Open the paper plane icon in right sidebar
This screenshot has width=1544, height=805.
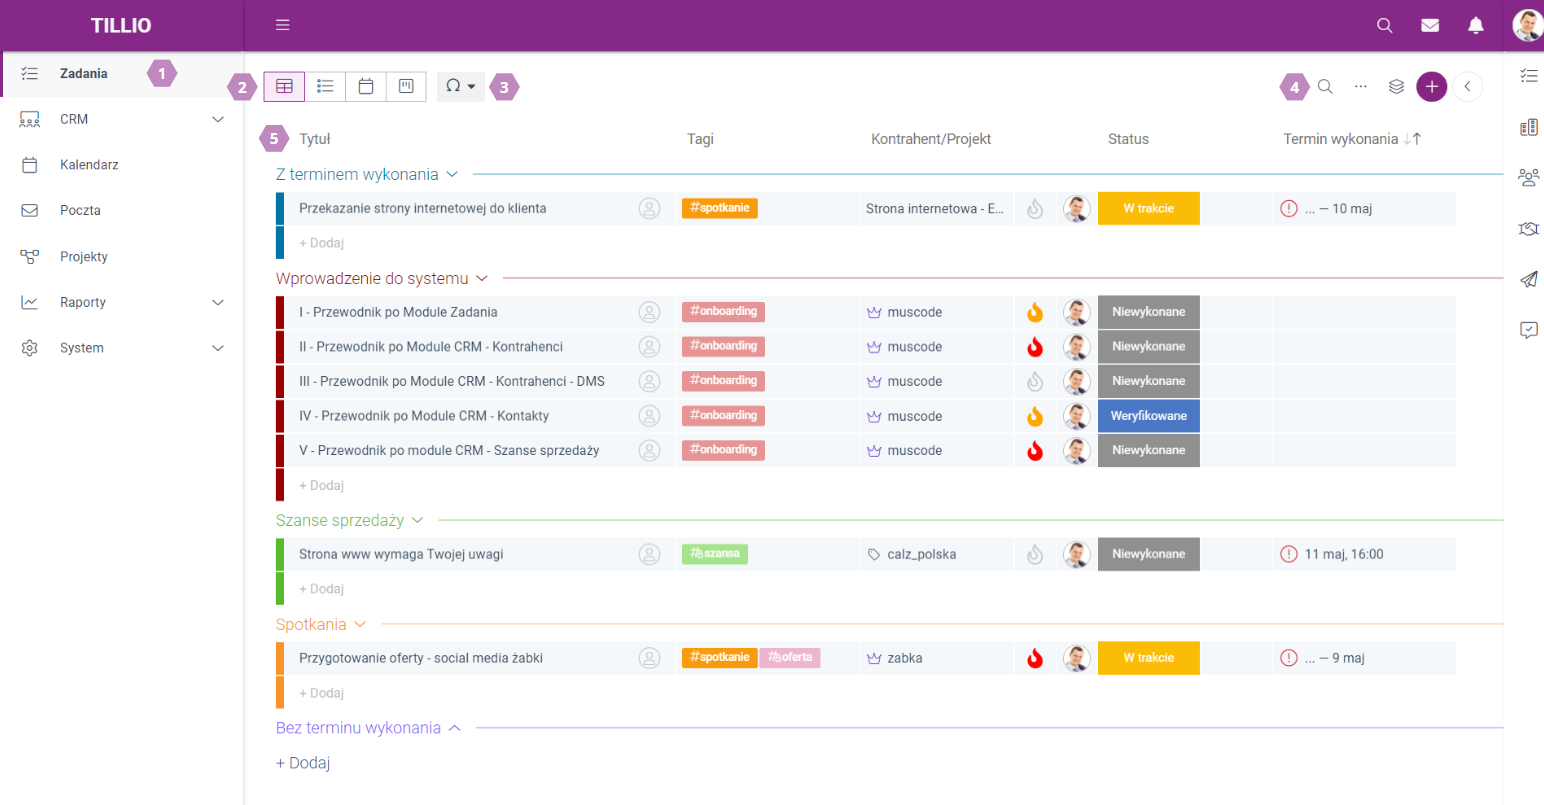coord(1528,280)
